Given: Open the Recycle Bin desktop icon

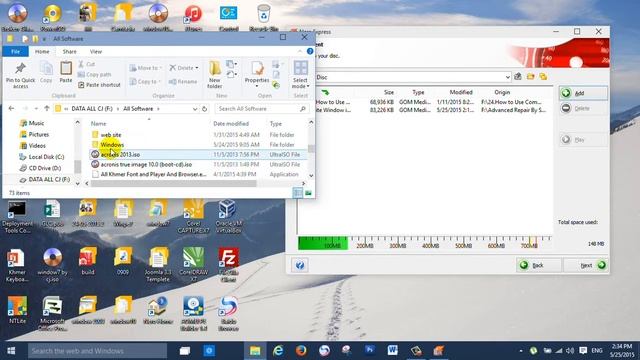Looking at the screenshot, I should (x=264, y=17).
